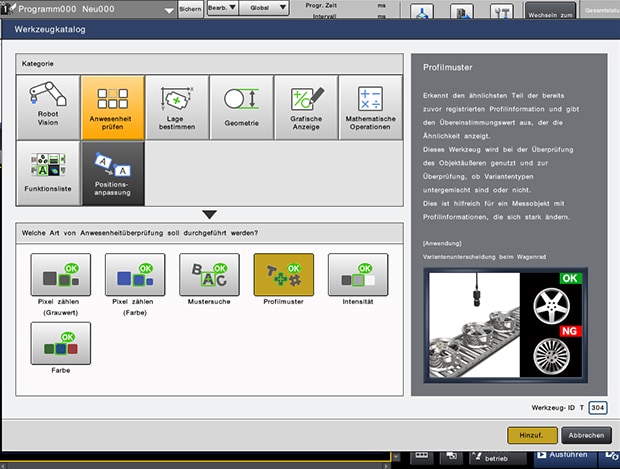Open the Lage bestimmen category

[x=177, y=105]
